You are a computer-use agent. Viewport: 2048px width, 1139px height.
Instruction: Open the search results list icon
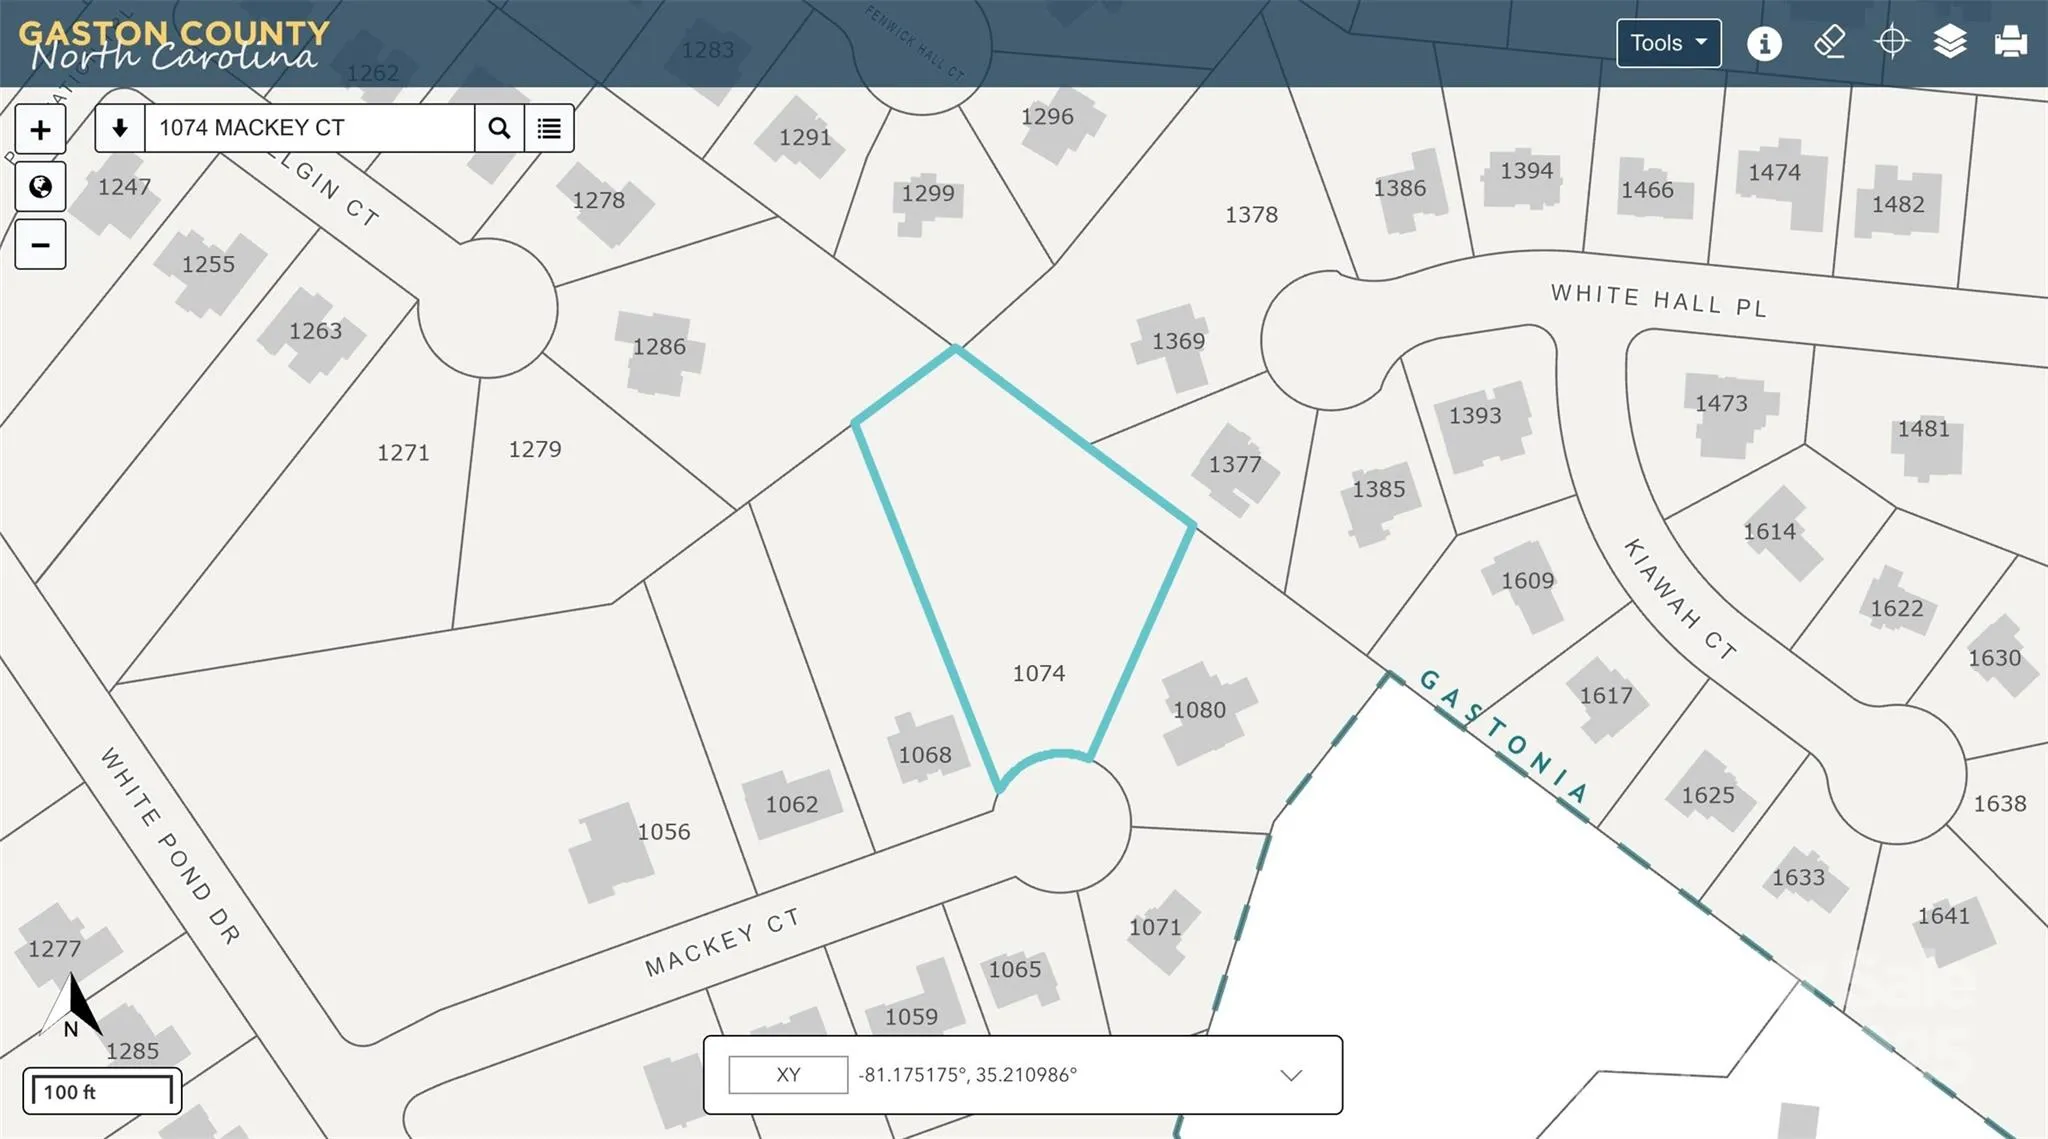(549, 128)
